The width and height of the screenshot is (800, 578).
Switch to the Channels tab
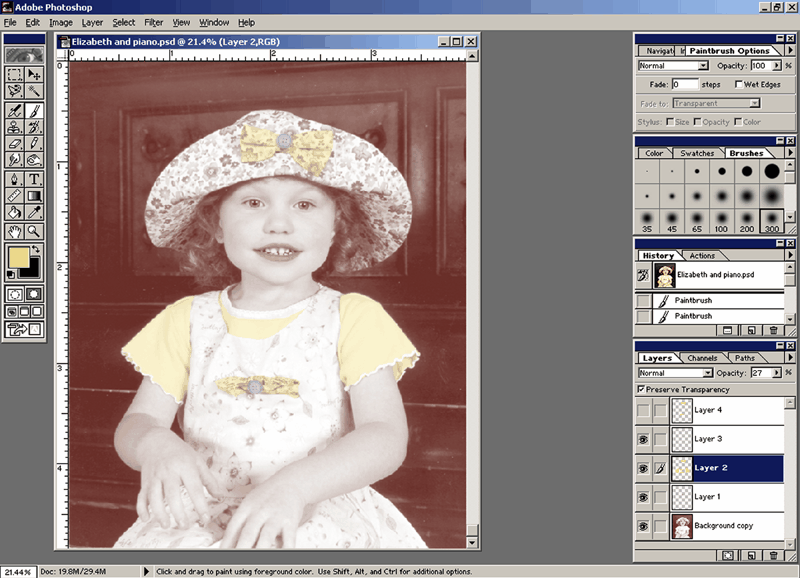point(702,358)
